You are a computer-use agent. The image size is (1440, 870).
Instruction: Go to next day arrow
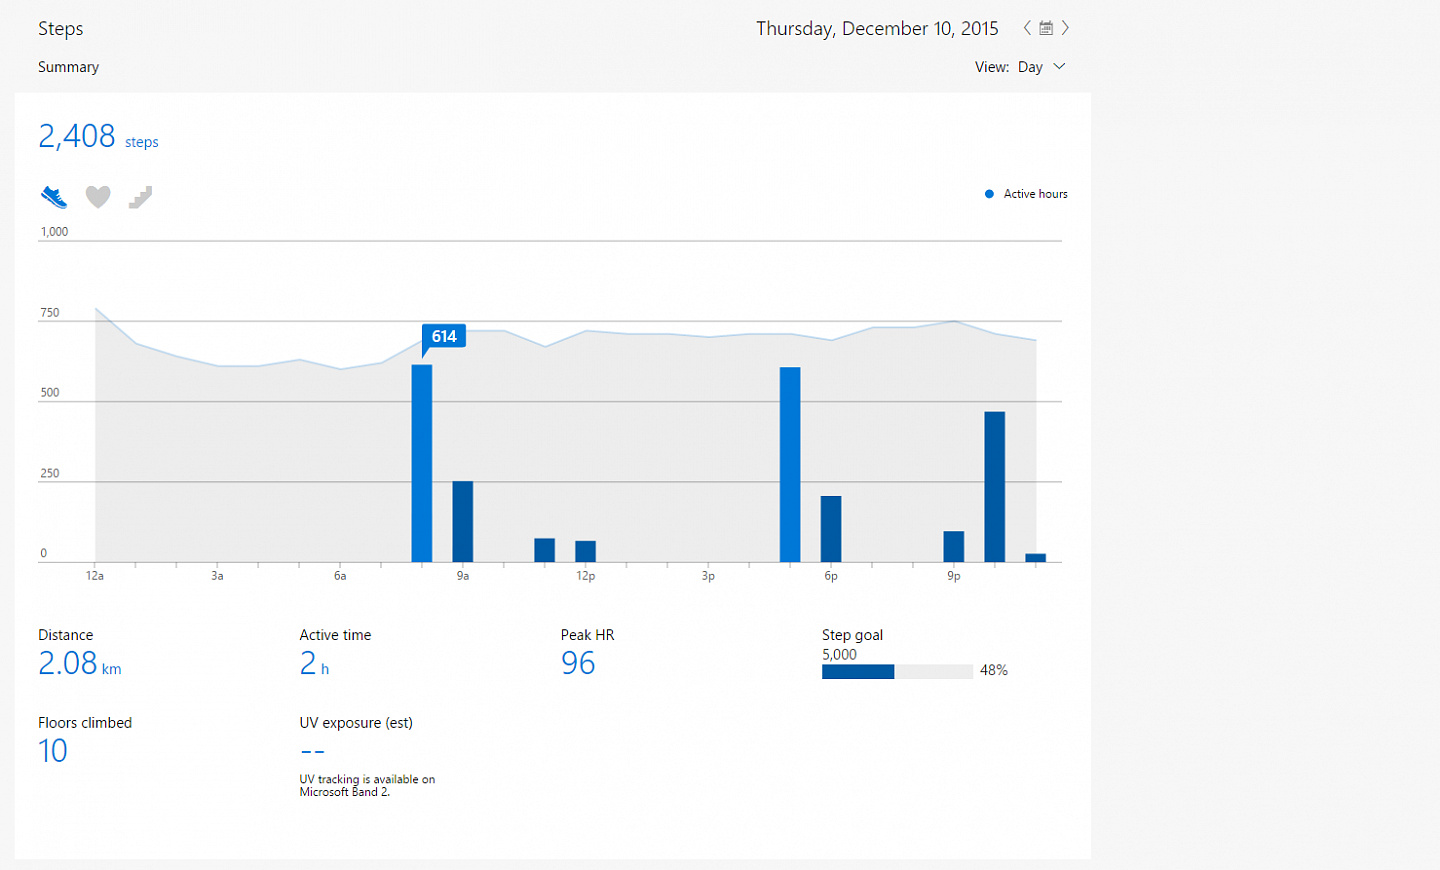pos(1065,28)
